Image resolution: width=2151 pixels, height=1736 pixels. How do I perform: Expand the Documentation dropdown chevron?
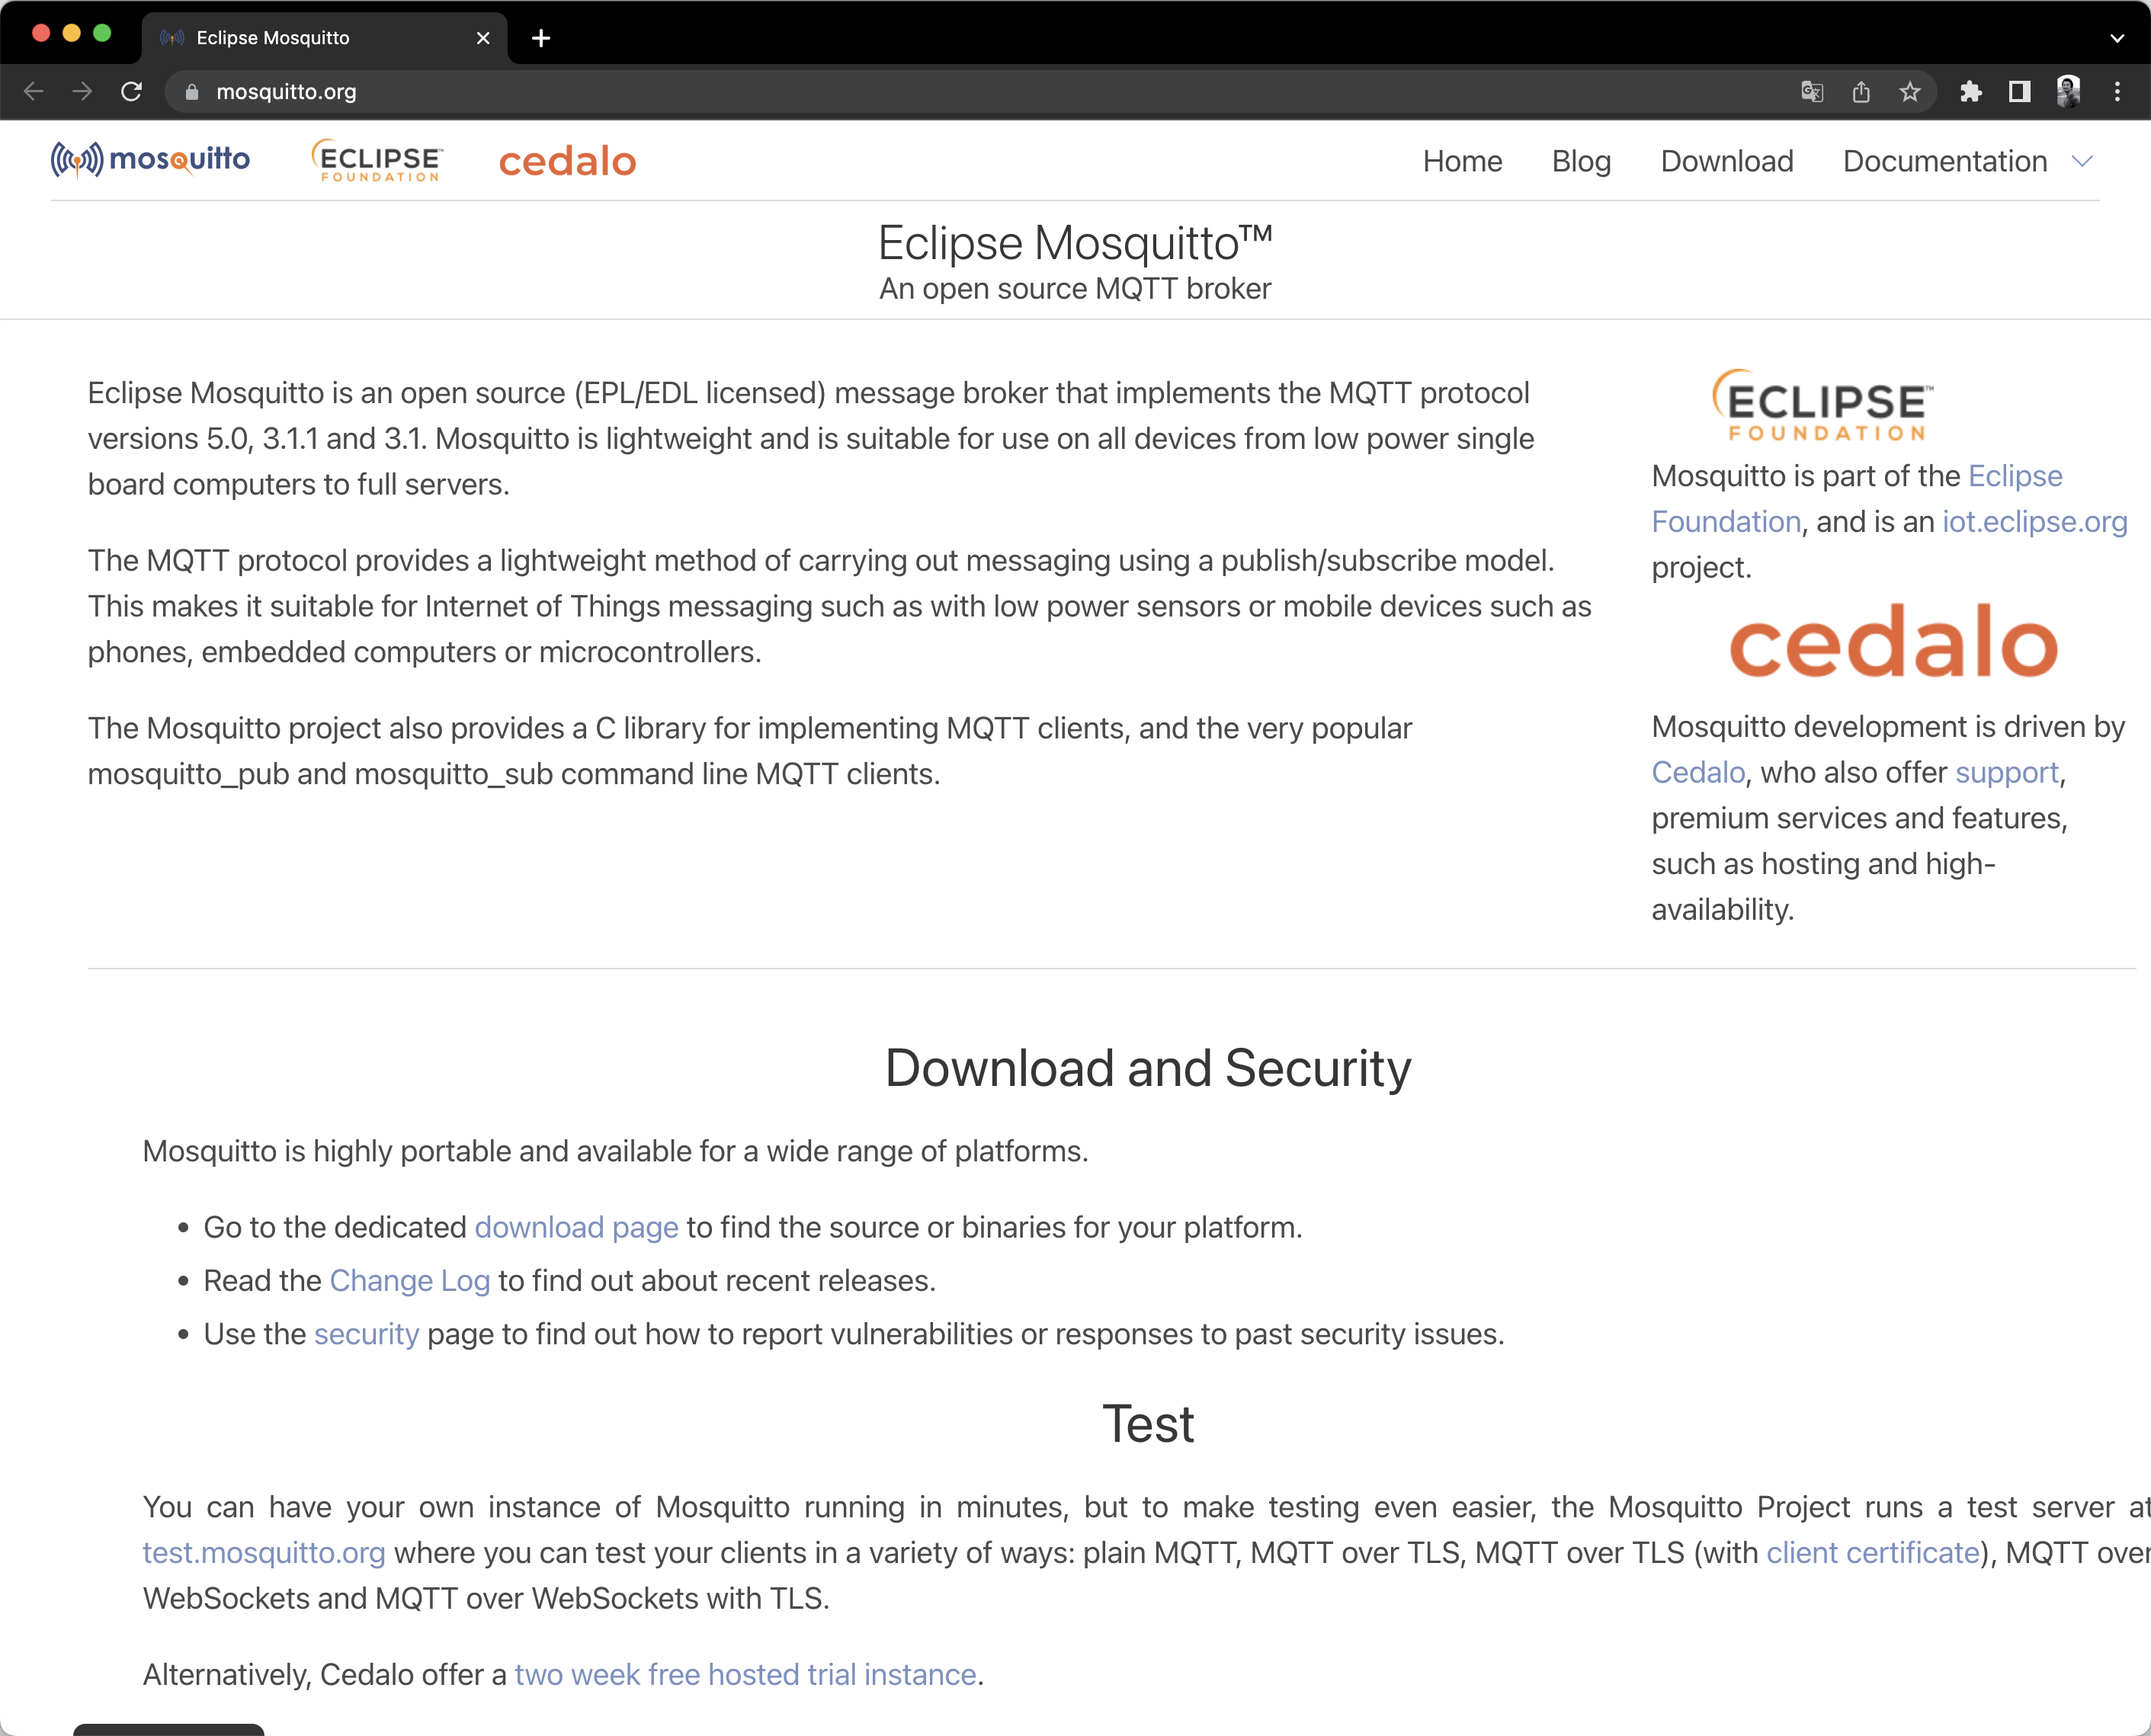(x=2082, y=161)
